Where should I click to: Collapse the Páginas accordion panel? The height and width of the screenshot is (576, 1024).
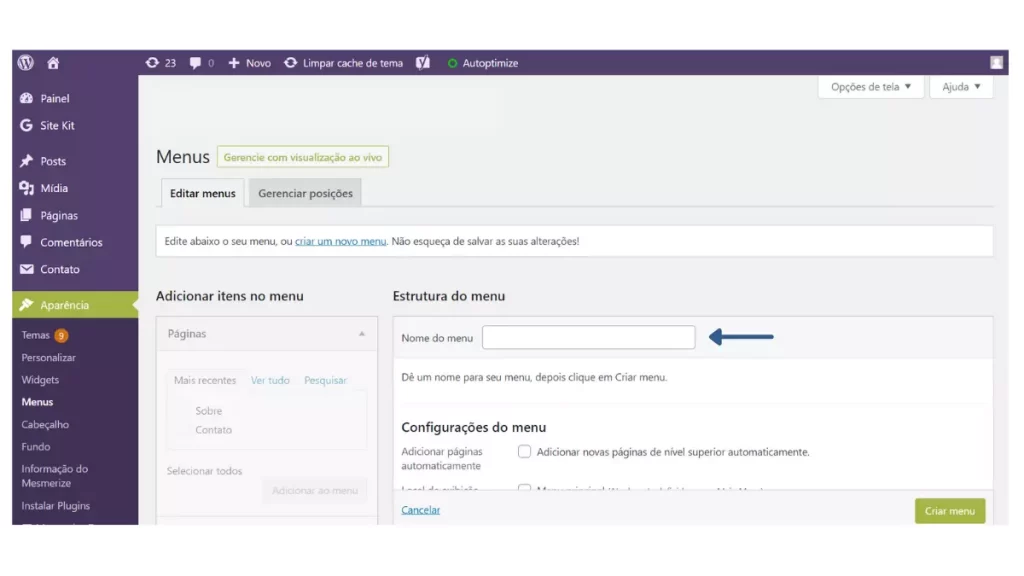361,334
